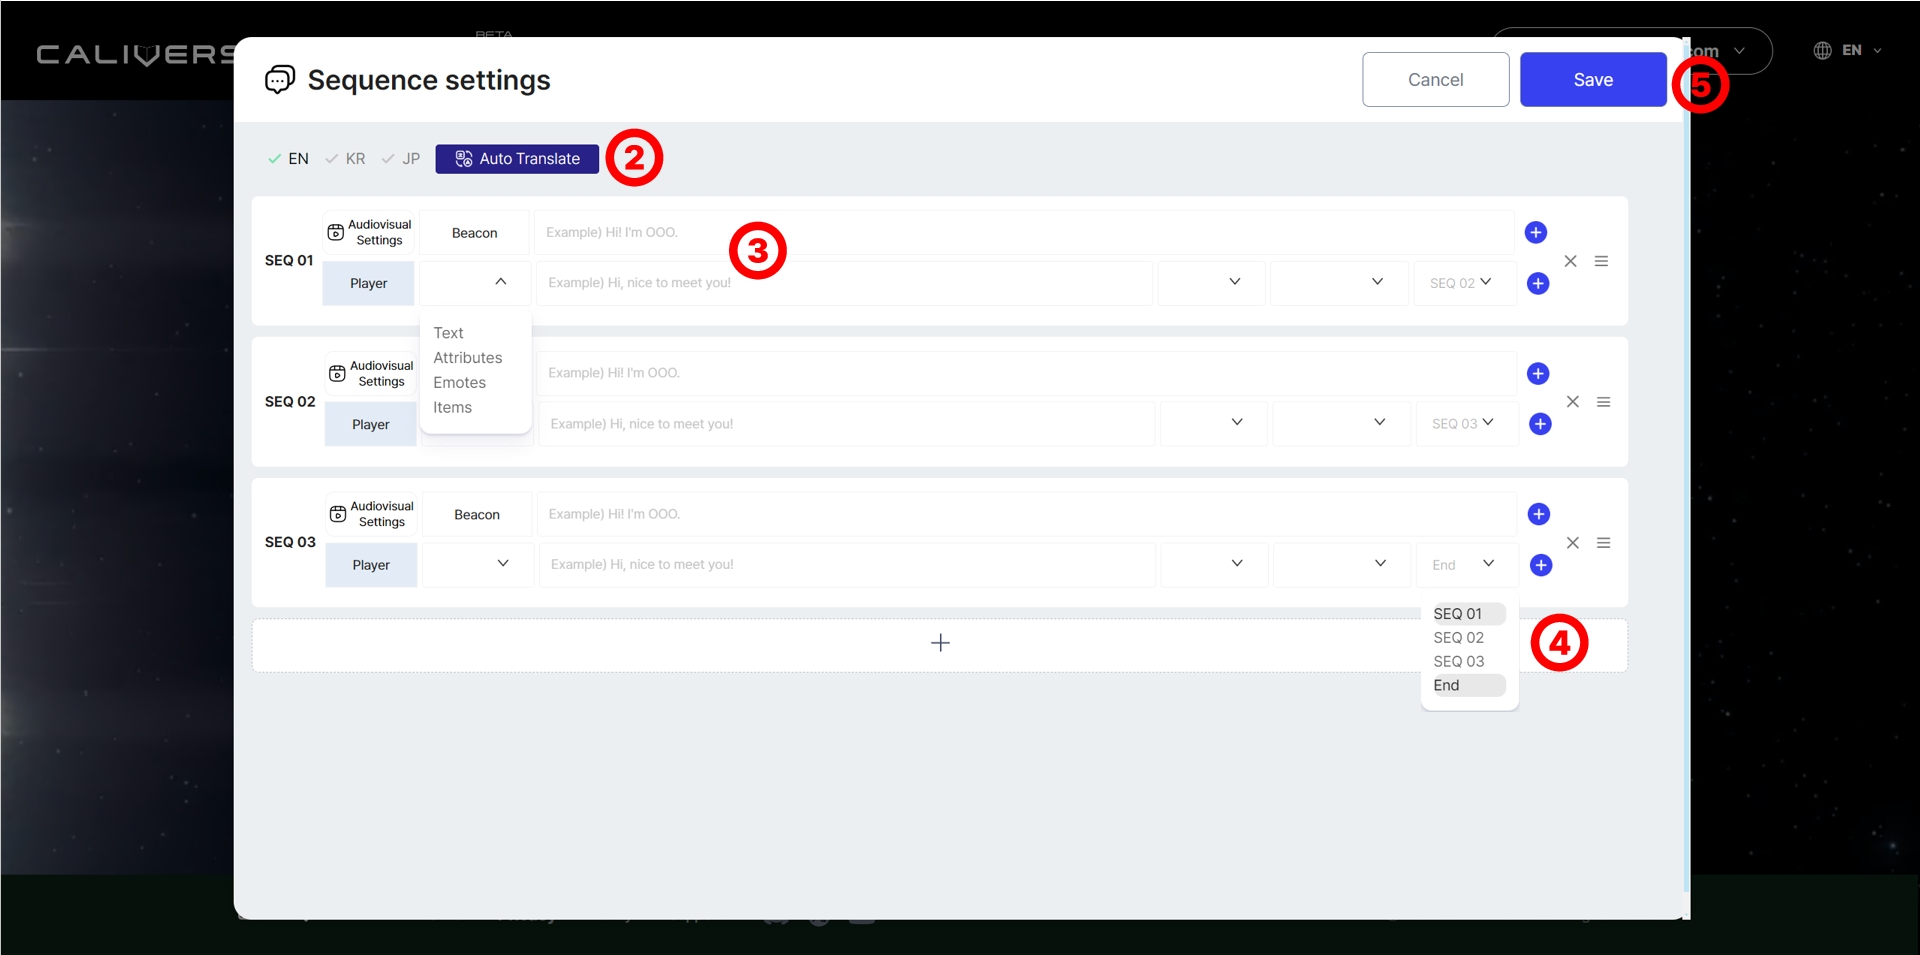Click the blue plus beside SEQ 01 Beacon line
Image resolution: width=1920 pixels, height=955 pixels.
pos(1536,233)
